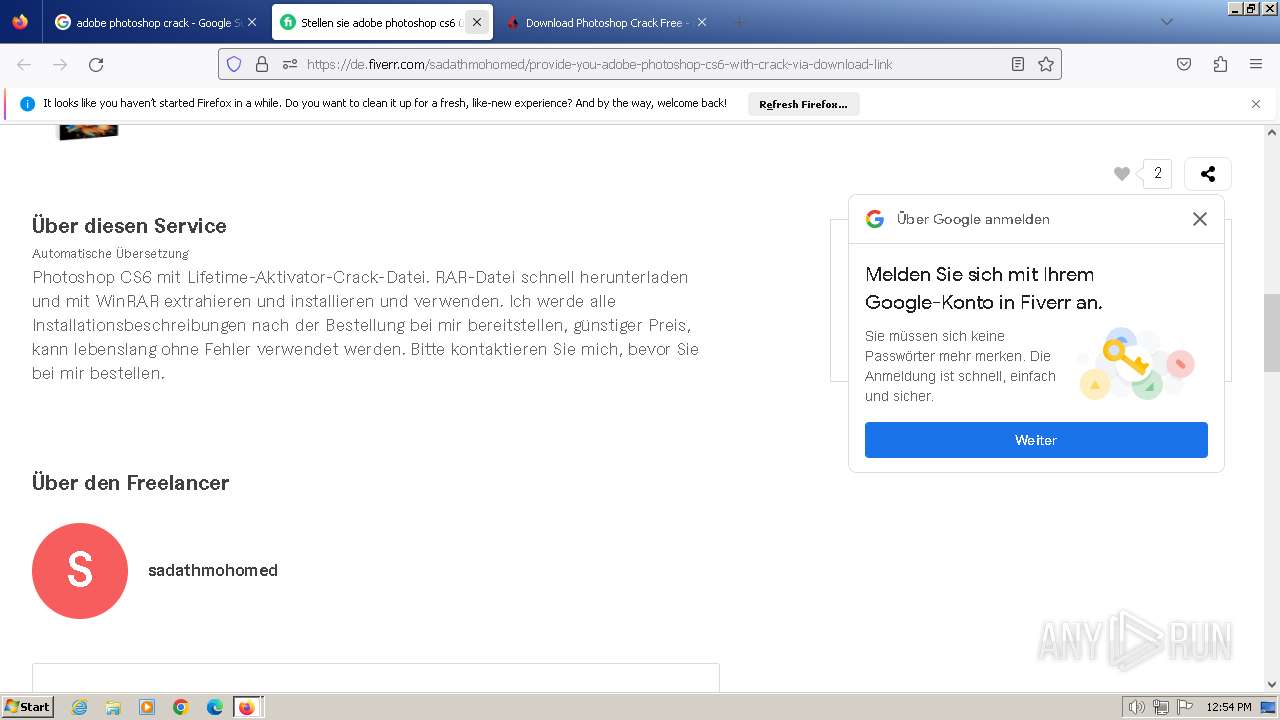1280x720 pixels.
Task: Like the gig with heart icon
Action: (1122, 174)
